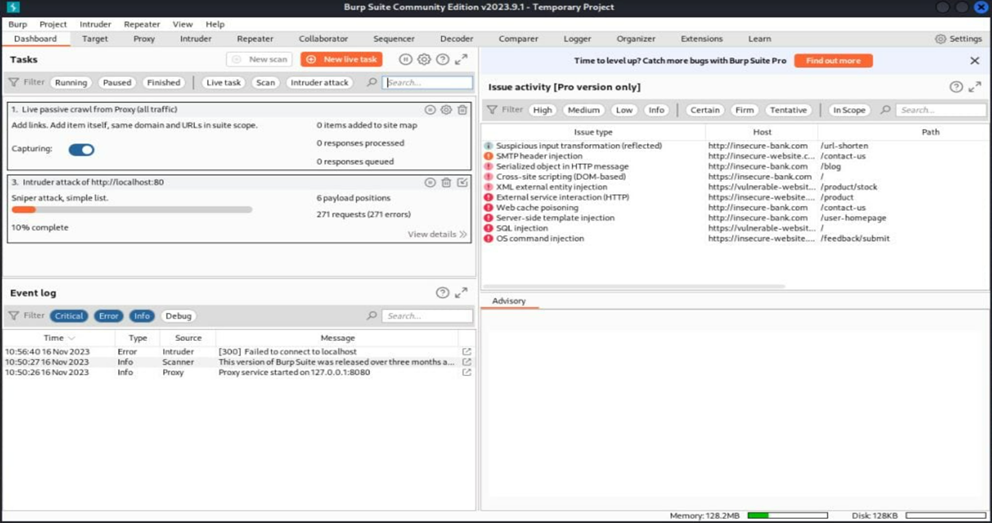The height and width of the screenshot is (523, 992).
Task: Open the Help menu
Action: click(x=215, y=24)
